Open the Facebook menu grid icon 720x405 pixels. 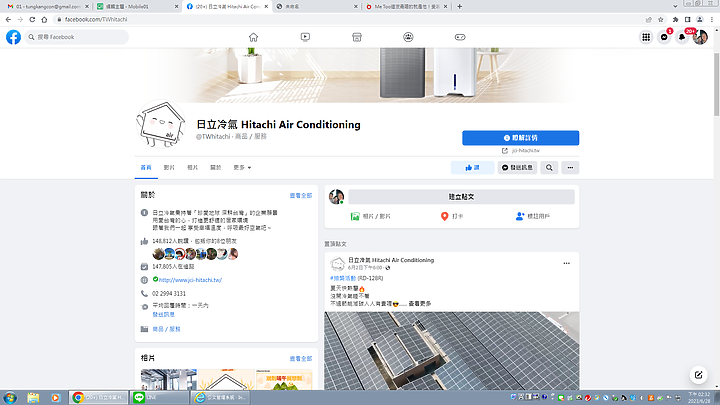click(646, 37)
